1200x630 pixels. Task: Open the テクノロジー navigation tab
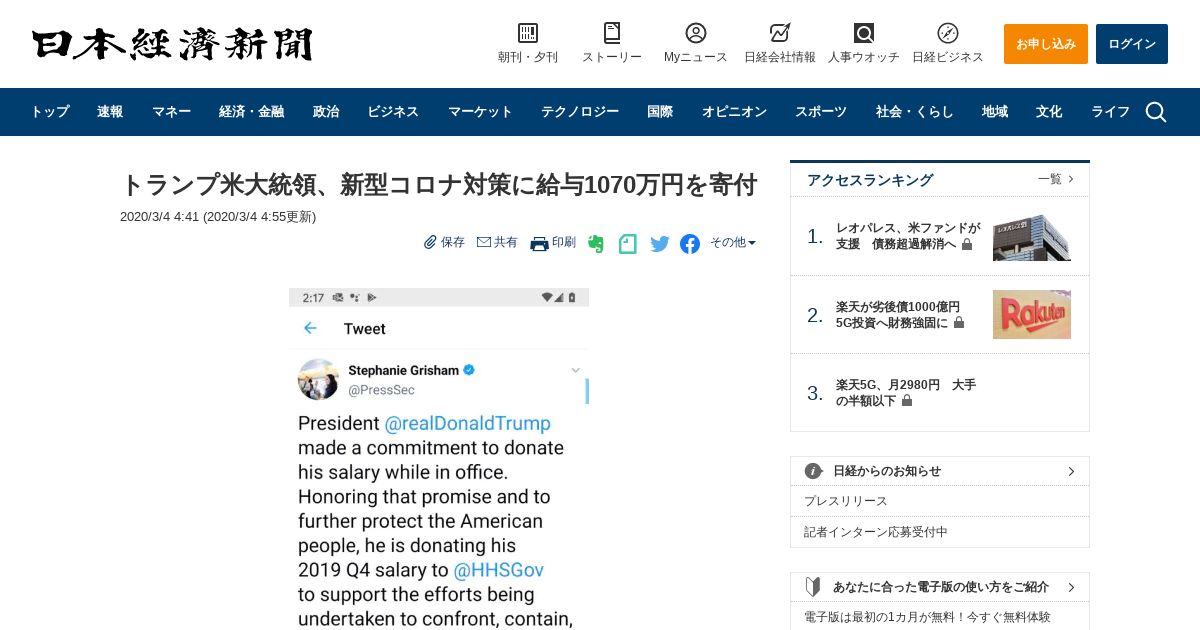[580, 112]
